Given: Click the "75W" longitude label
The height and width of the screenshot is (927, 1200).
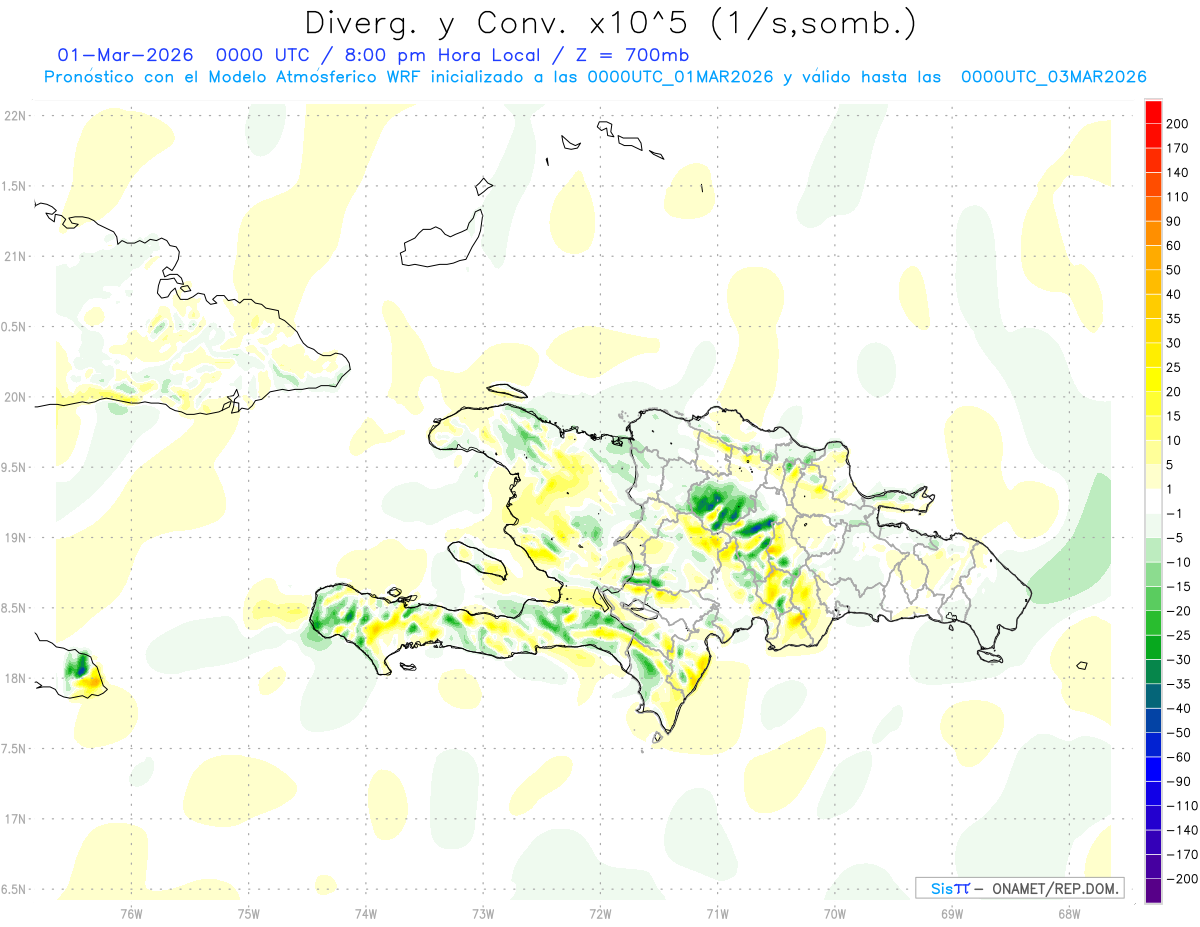Looking at the screenshot, I should pos(248,914).
